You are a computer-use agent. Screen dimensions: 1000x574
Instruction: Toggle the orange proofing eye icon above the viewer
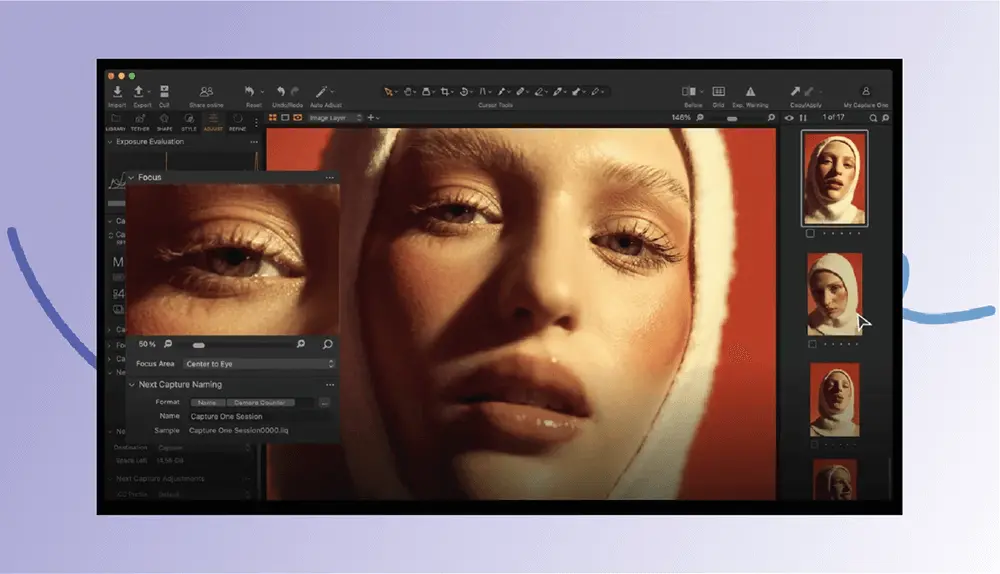[x=298, y=117]
